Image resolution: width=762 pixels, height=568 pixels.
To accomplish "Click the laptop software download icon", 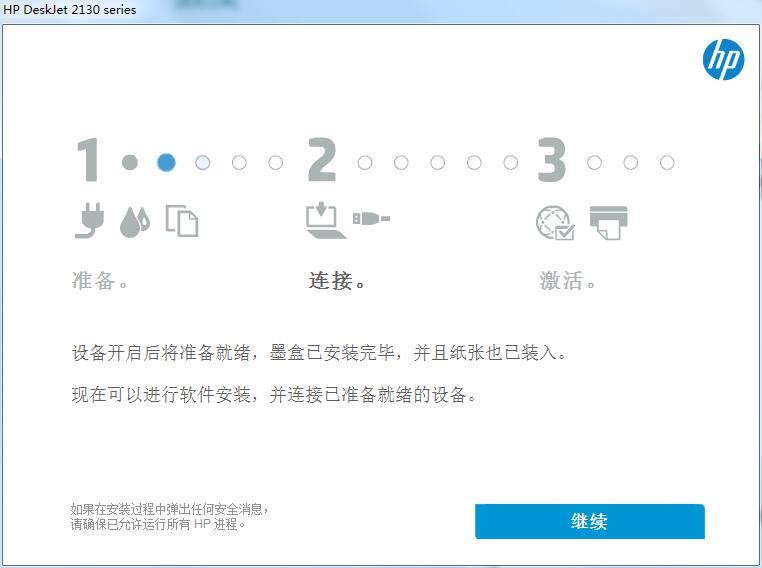I will (325, 221).
